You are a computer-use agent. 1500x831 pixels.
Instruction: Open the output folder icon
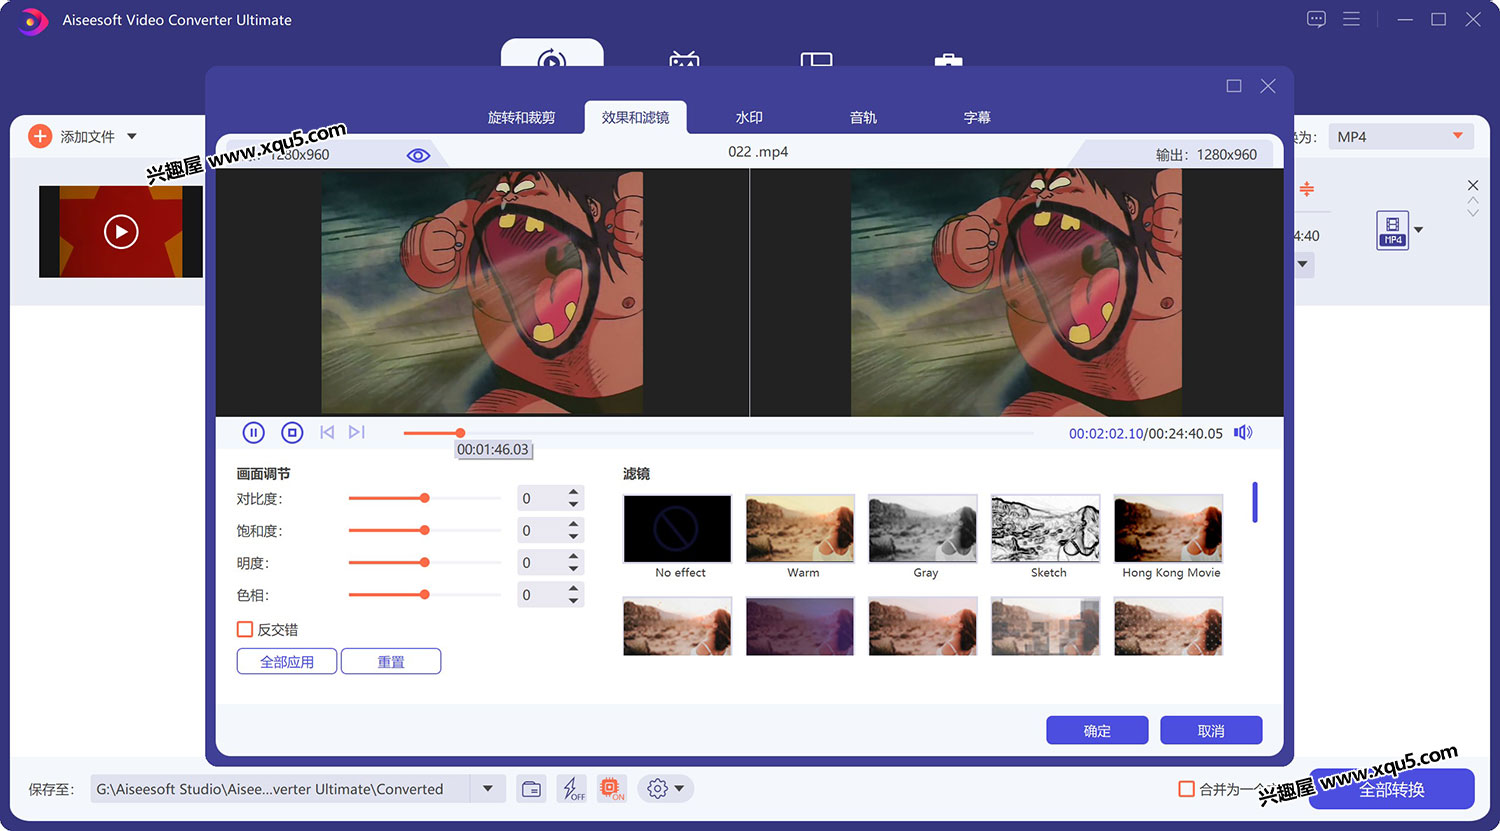532,789
